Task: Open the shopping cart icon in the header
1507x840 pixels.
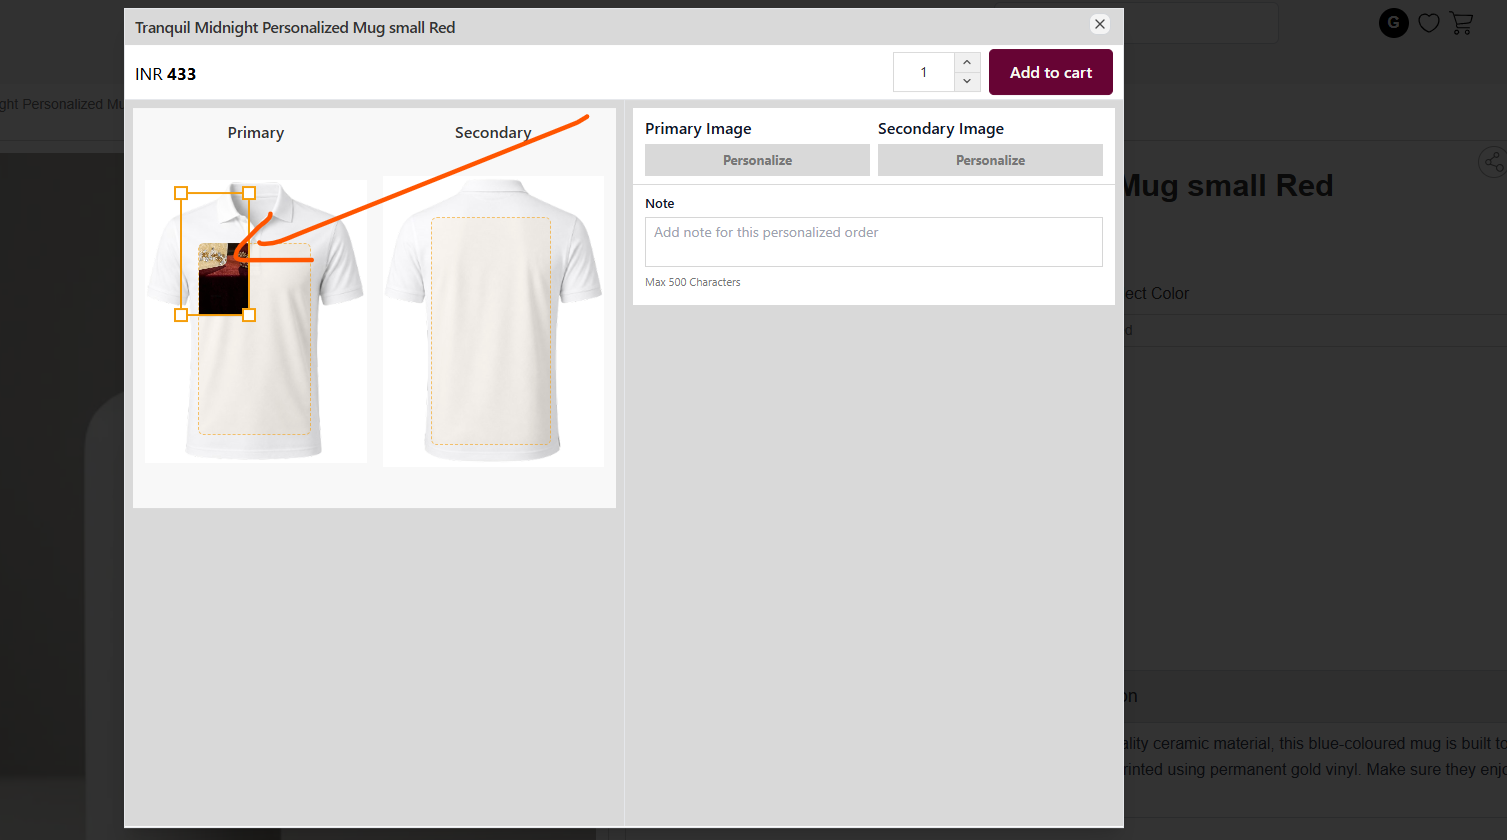Action: coord(1461,23)
